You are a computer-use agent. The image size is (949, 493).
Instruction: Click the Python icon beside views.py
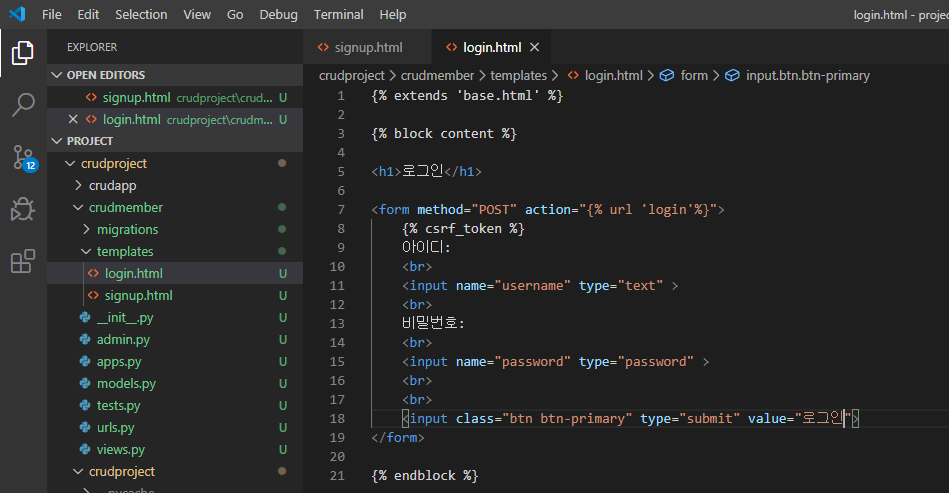coord(85,449)
